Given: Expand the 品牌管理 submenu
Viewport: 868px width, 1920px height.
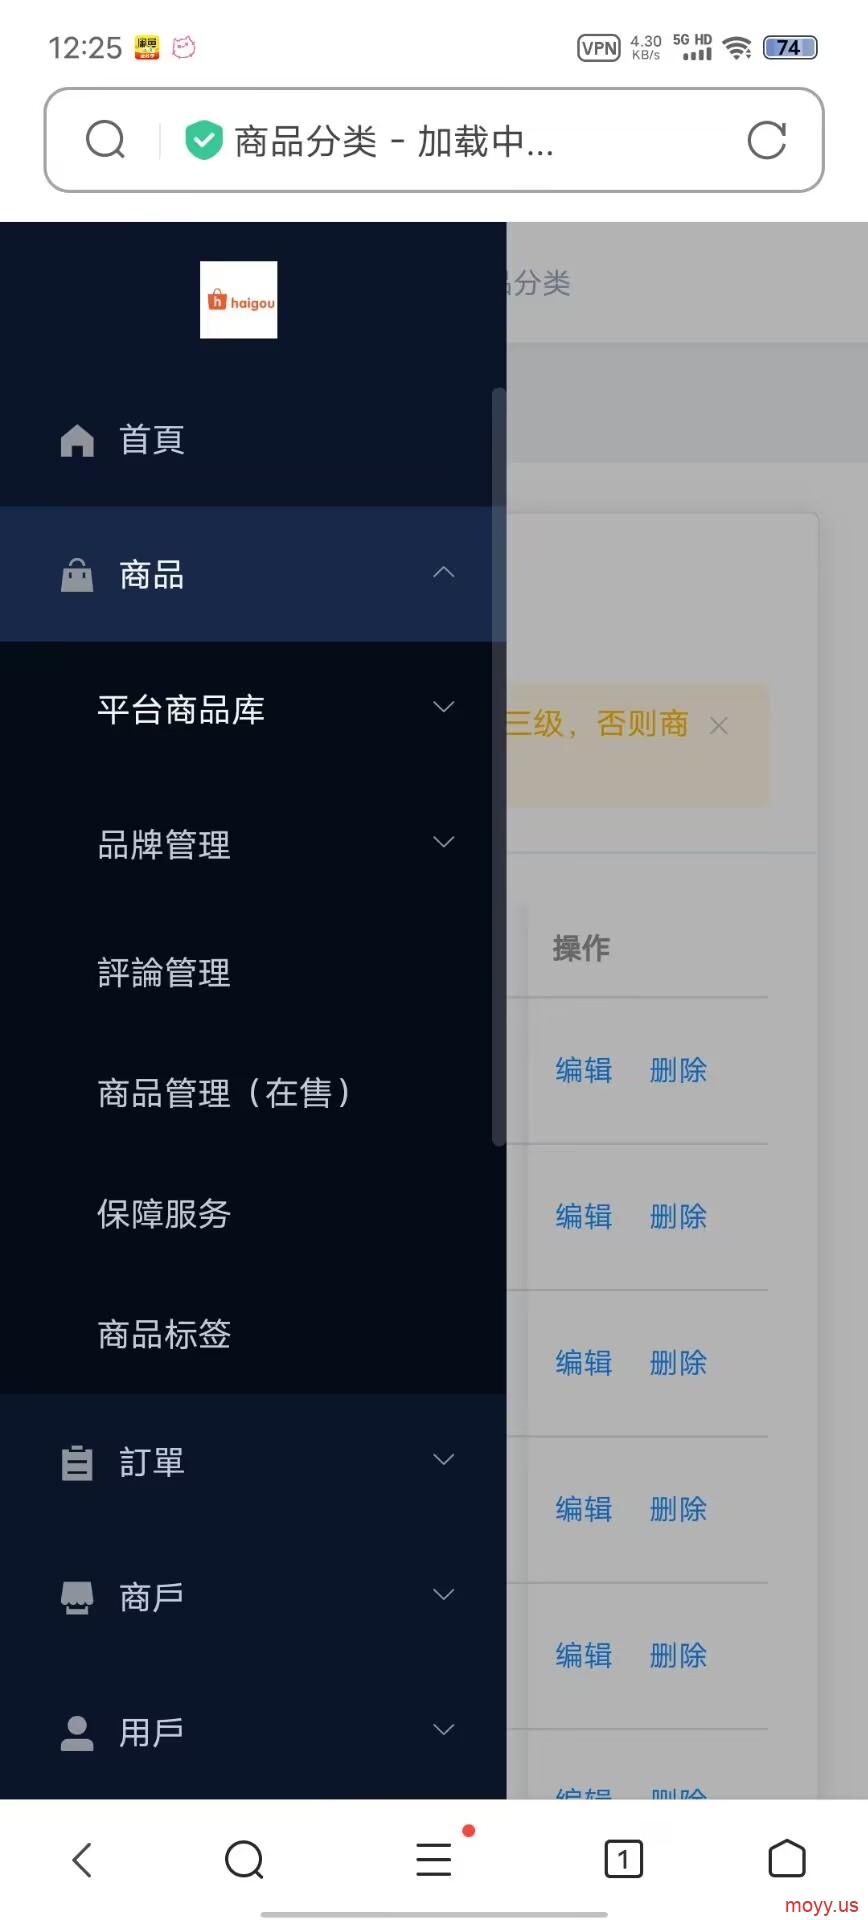Looking at the screenshot, I should tap(444, 842).
